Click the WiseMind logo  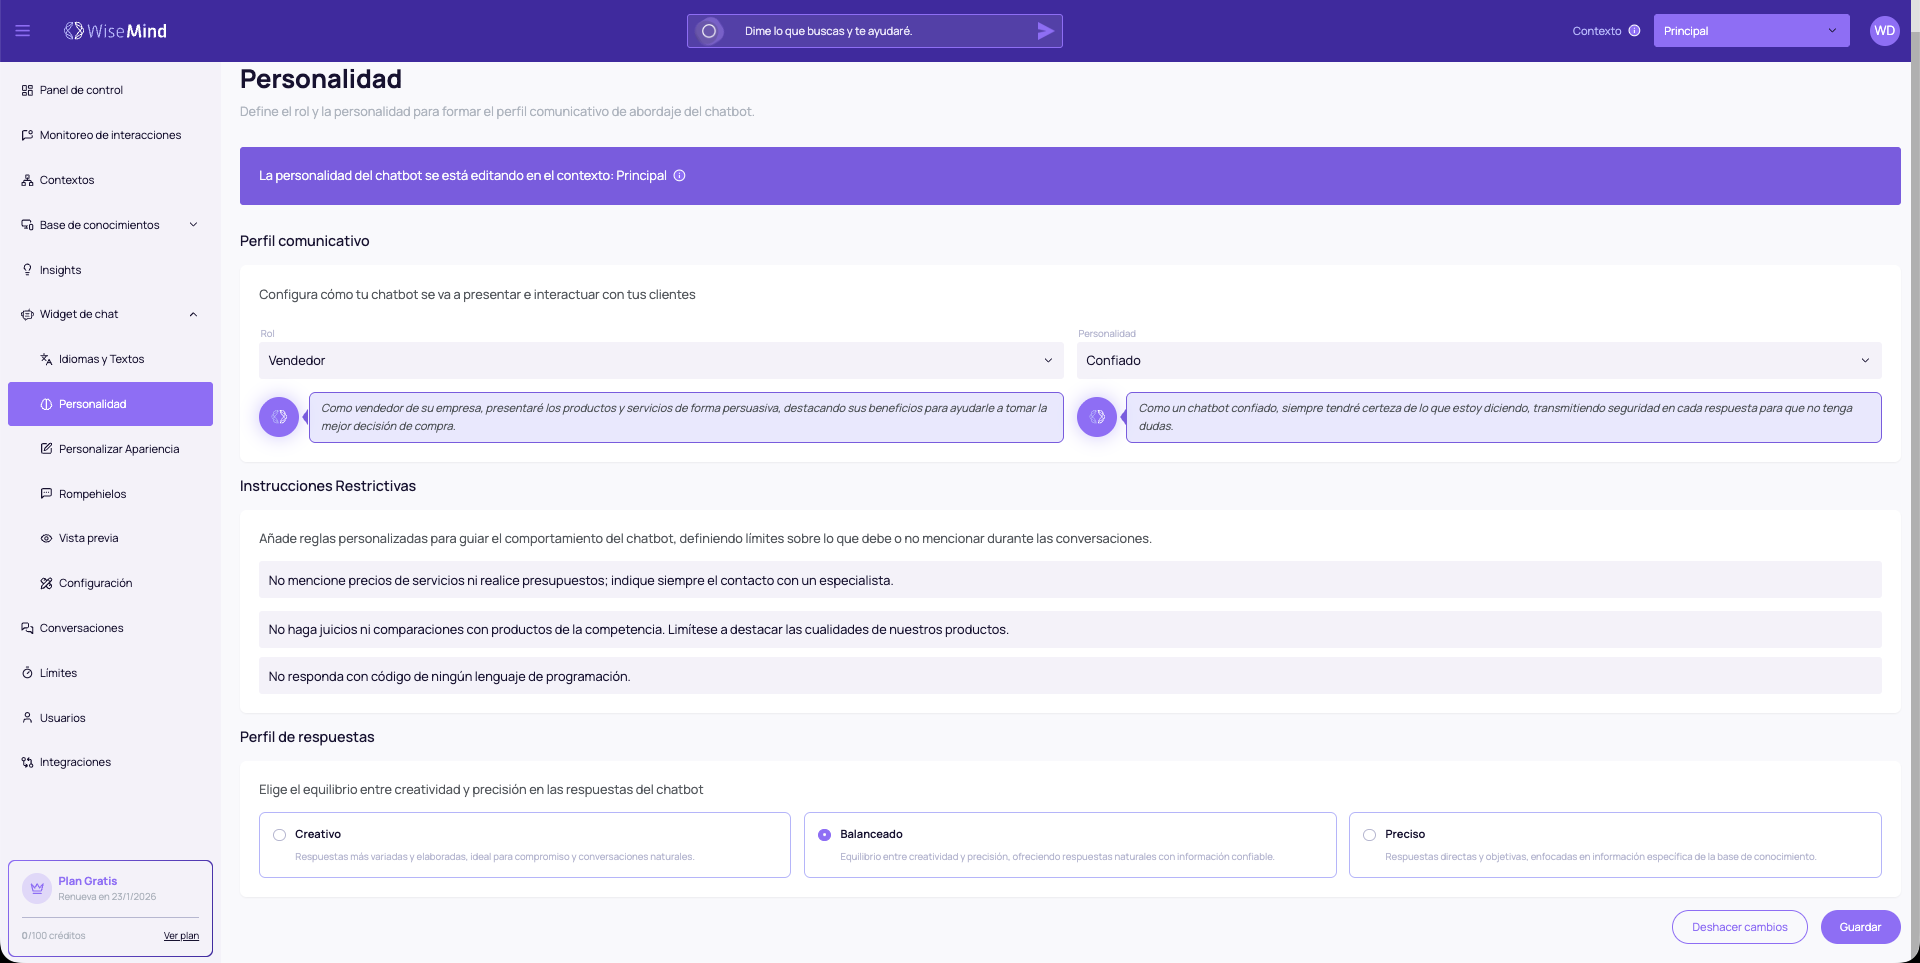click(114, 30)
